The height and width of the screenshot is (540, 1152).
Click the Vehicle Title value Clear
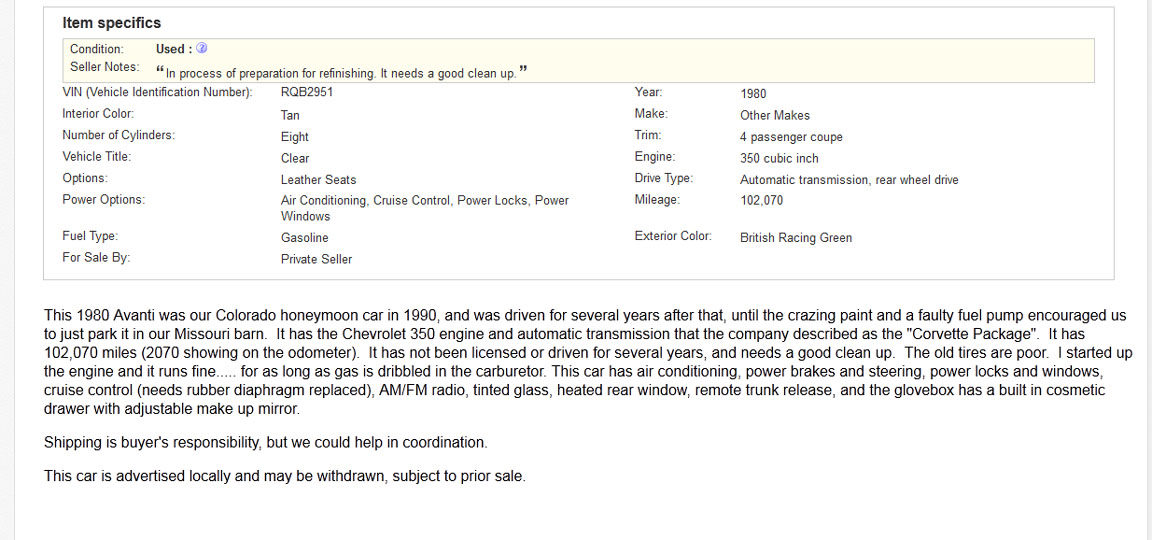coord(295,158)
